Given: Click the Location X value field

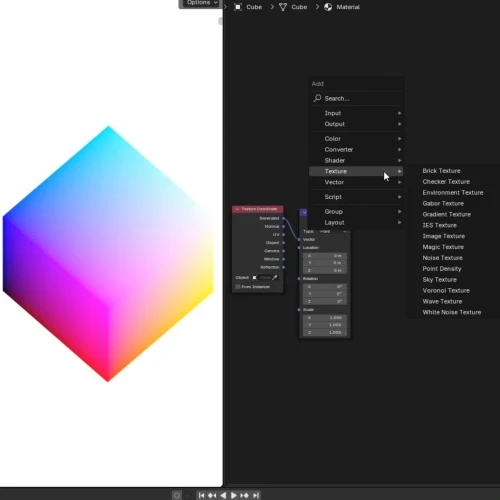Looking at the screenshot, I should tap(325, 256).
